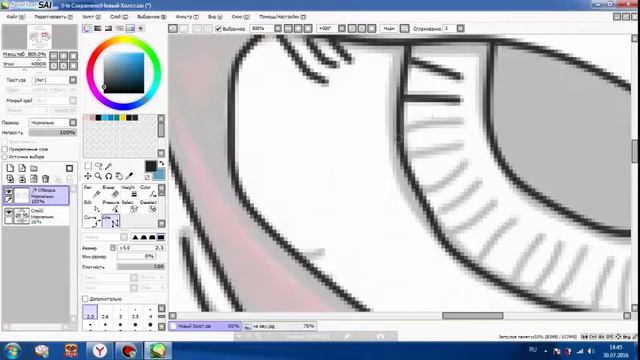Select the Magic Wand tool

point(108,166)
